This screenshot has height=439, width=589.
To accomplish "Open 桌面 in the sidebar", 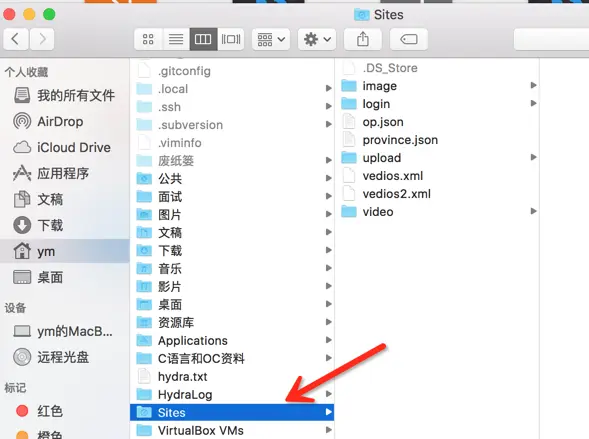I will pyautogui.click(x=64, y=278).
